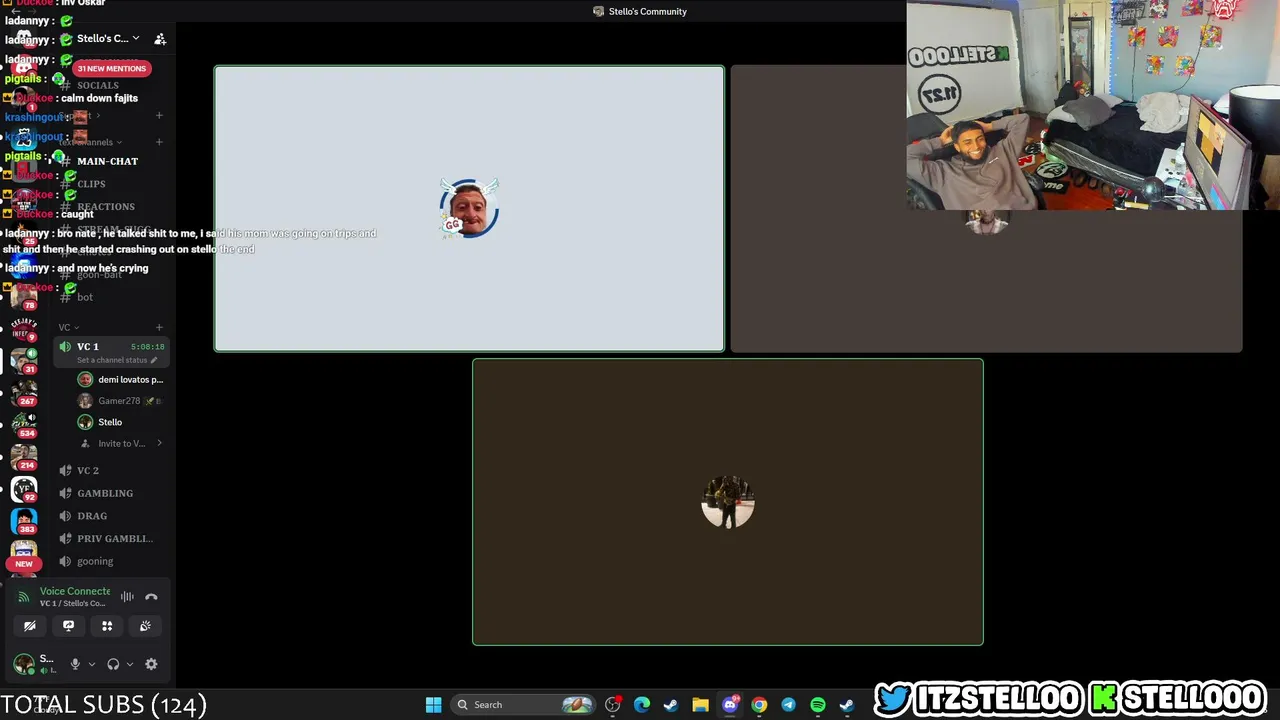Open the MAIN-CHAT channel
Image resolution: width=1280 pixels, height=720 pixels.
pyautogui.click(x=110, y=161)
